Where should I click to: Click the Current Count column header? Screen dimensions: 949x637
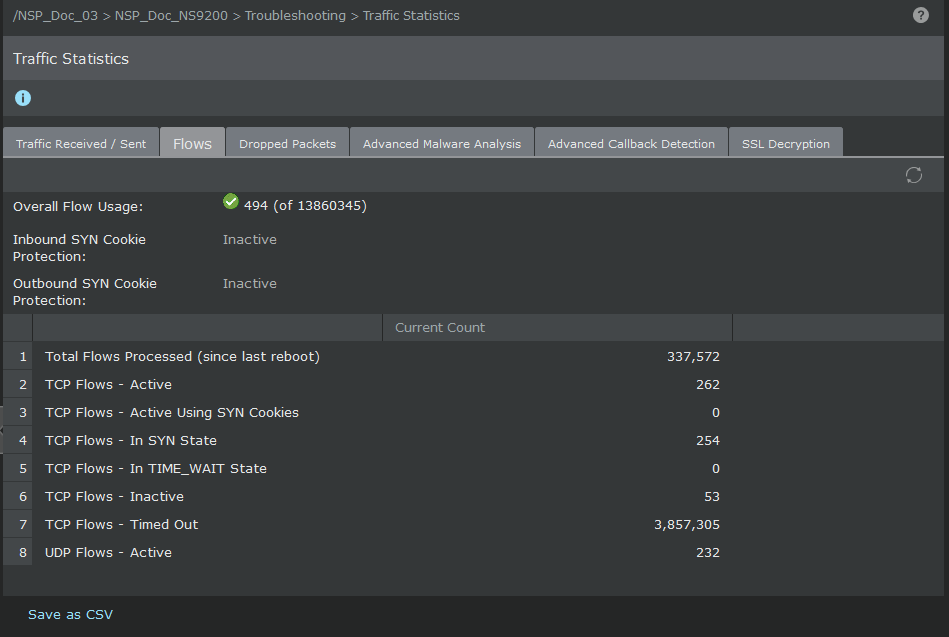point(557,328)
